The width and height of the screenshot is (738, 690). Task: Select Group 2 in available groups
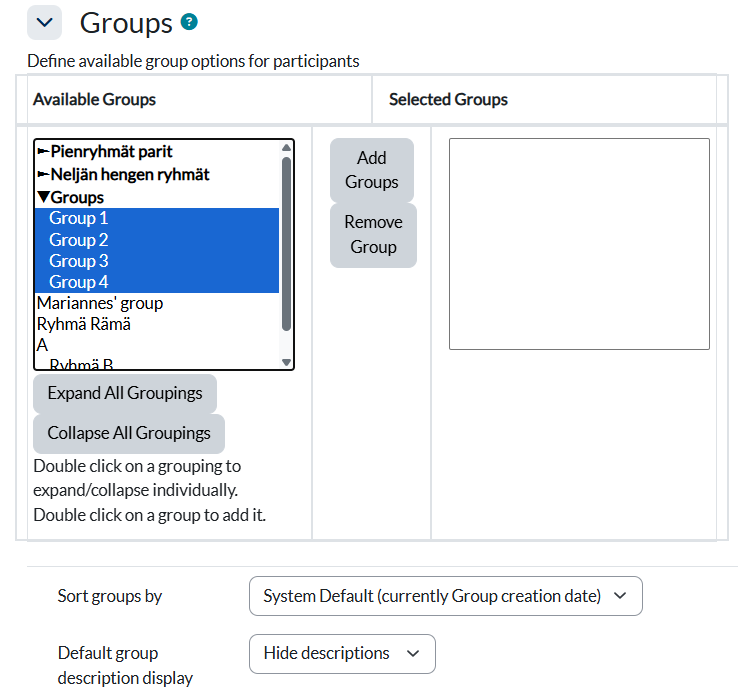(x=79, y=240)
